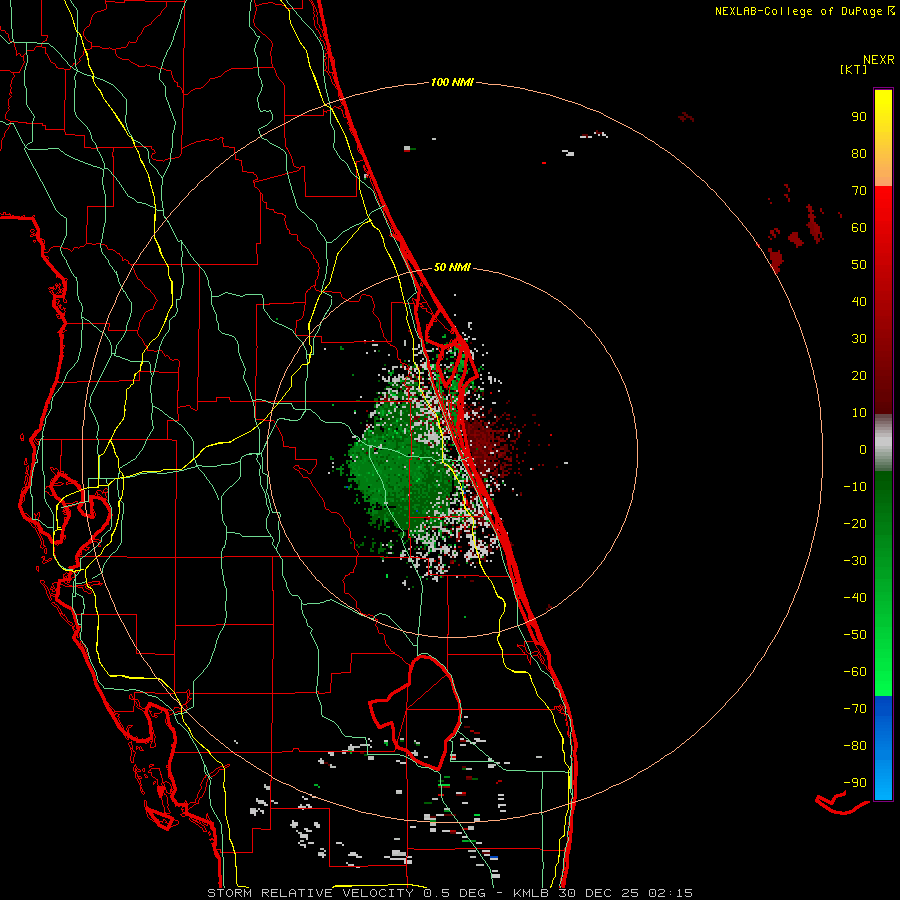Viewport: 900px width, 900px height.
Task: Click the NEXLAB-College of DuPage credit text
Action: [804, 11]
